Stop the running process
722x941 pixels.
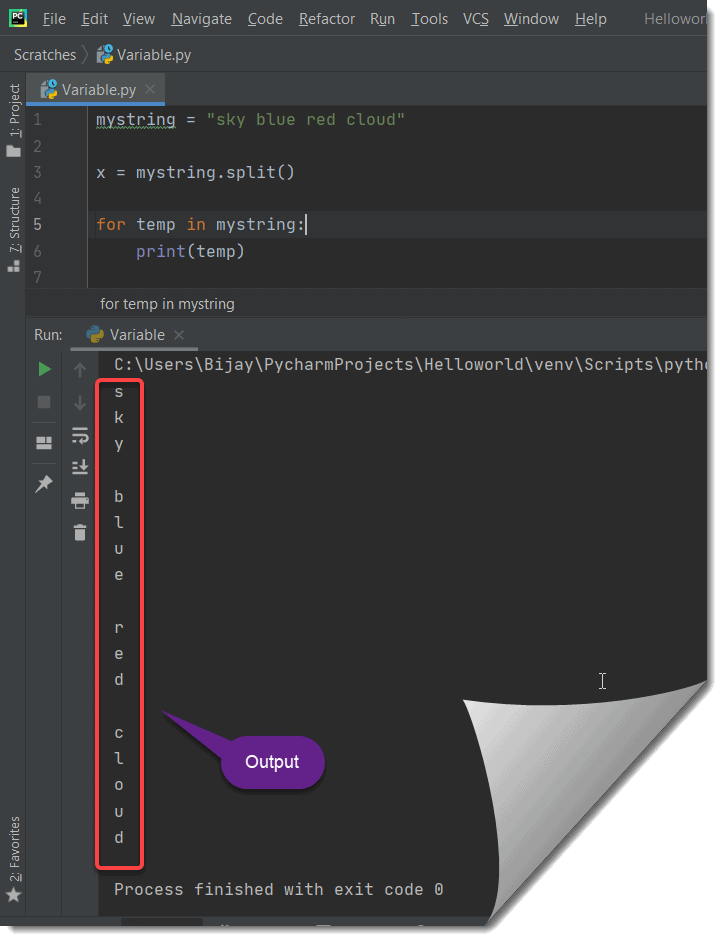[x=44, y=403]
